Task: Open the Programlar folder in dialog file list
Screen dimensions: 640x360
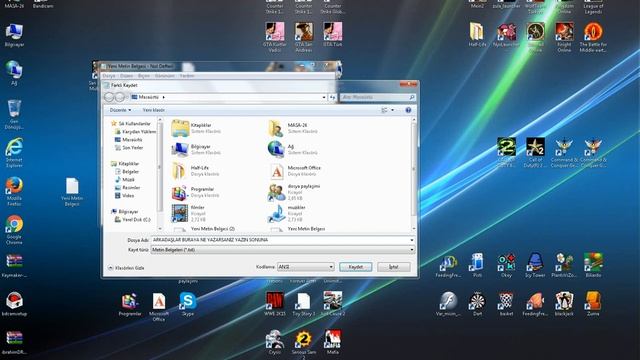Action: 196,192
